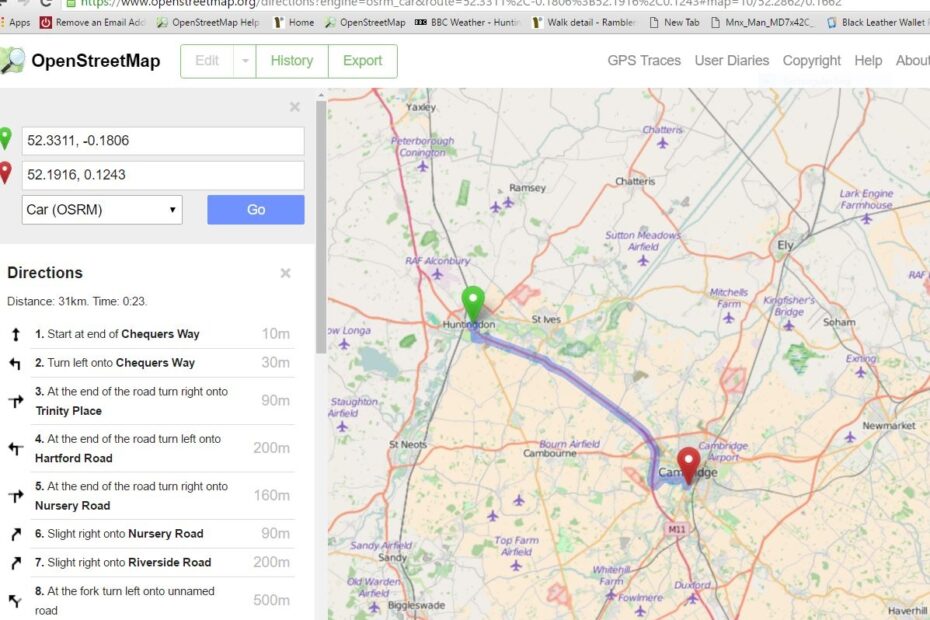Click slight-right icon for Riverside Road step
930x620 pixels.
coord(16,562)
